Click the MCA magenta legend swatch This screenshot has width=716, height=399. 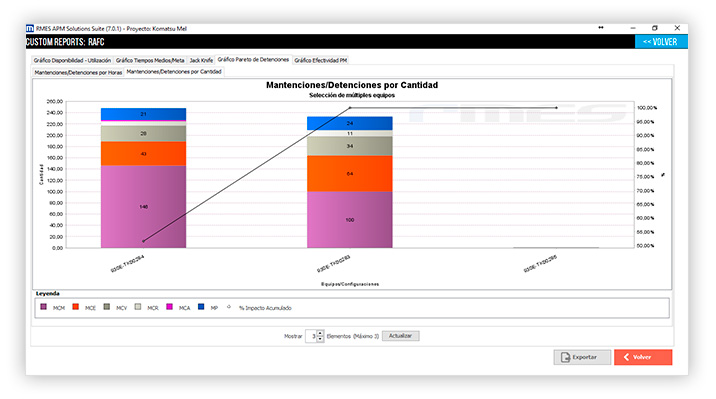pos(169,307)
